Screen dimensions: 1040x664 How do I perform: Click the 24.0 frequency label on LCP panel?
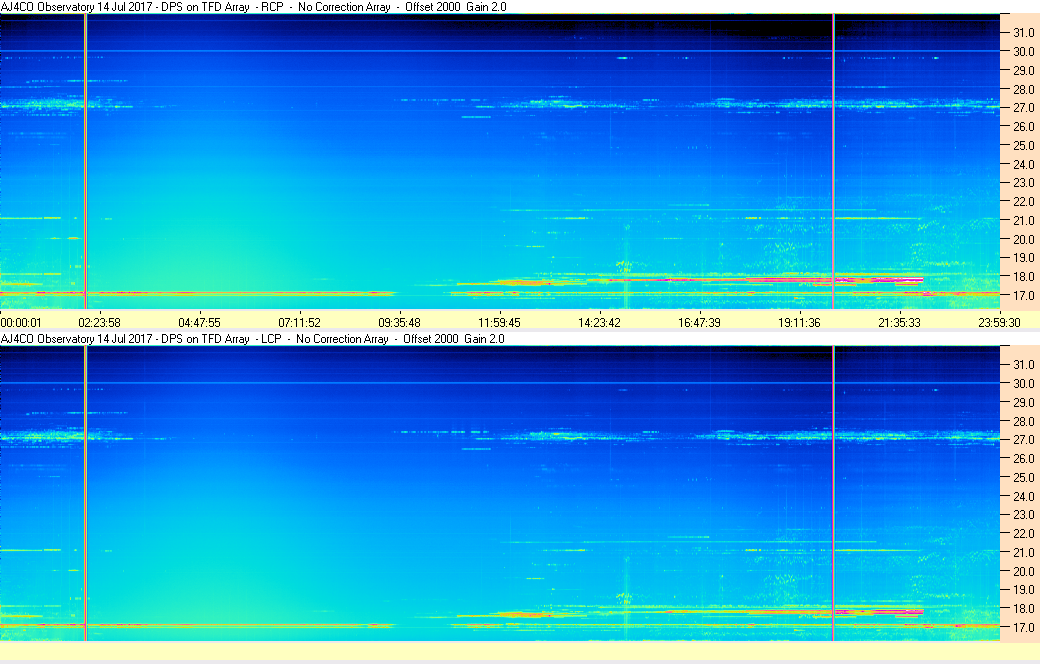point(1023,496)
